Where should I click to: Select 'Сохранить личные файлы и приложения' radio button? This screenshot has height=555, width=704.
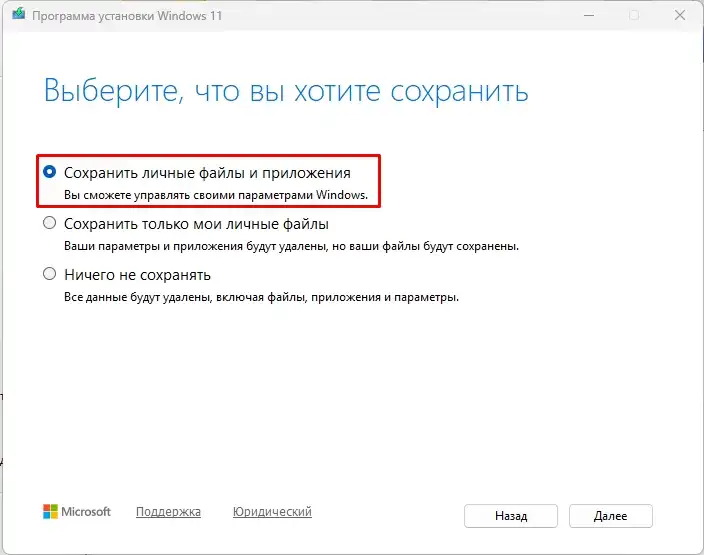(49, 172)
